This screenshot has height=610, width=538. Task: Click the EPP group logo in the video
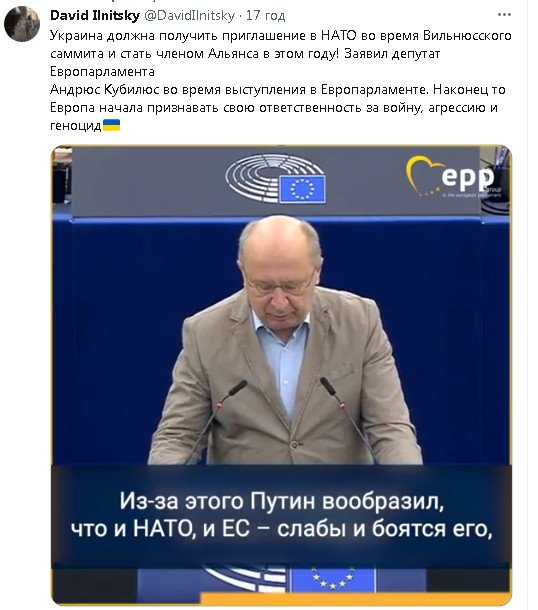[453, 177]
